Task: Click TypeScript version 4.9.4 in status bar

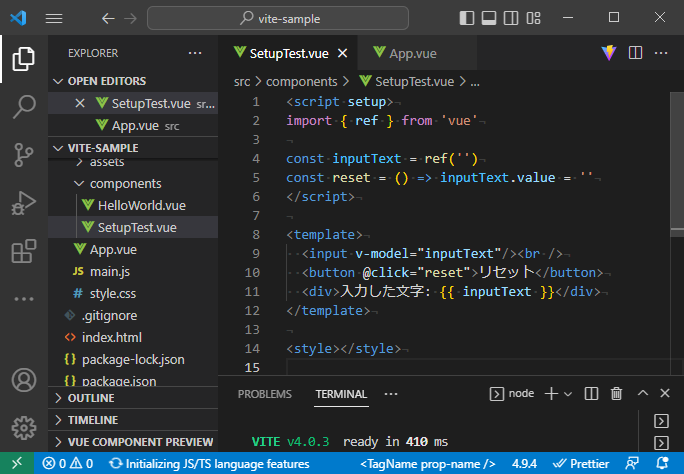Action: [x=524, y=463]
